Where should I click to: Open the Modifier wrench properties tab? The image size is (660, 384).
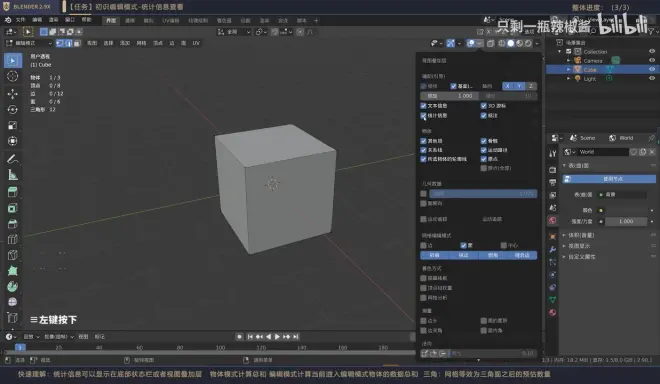coord(553,249)
